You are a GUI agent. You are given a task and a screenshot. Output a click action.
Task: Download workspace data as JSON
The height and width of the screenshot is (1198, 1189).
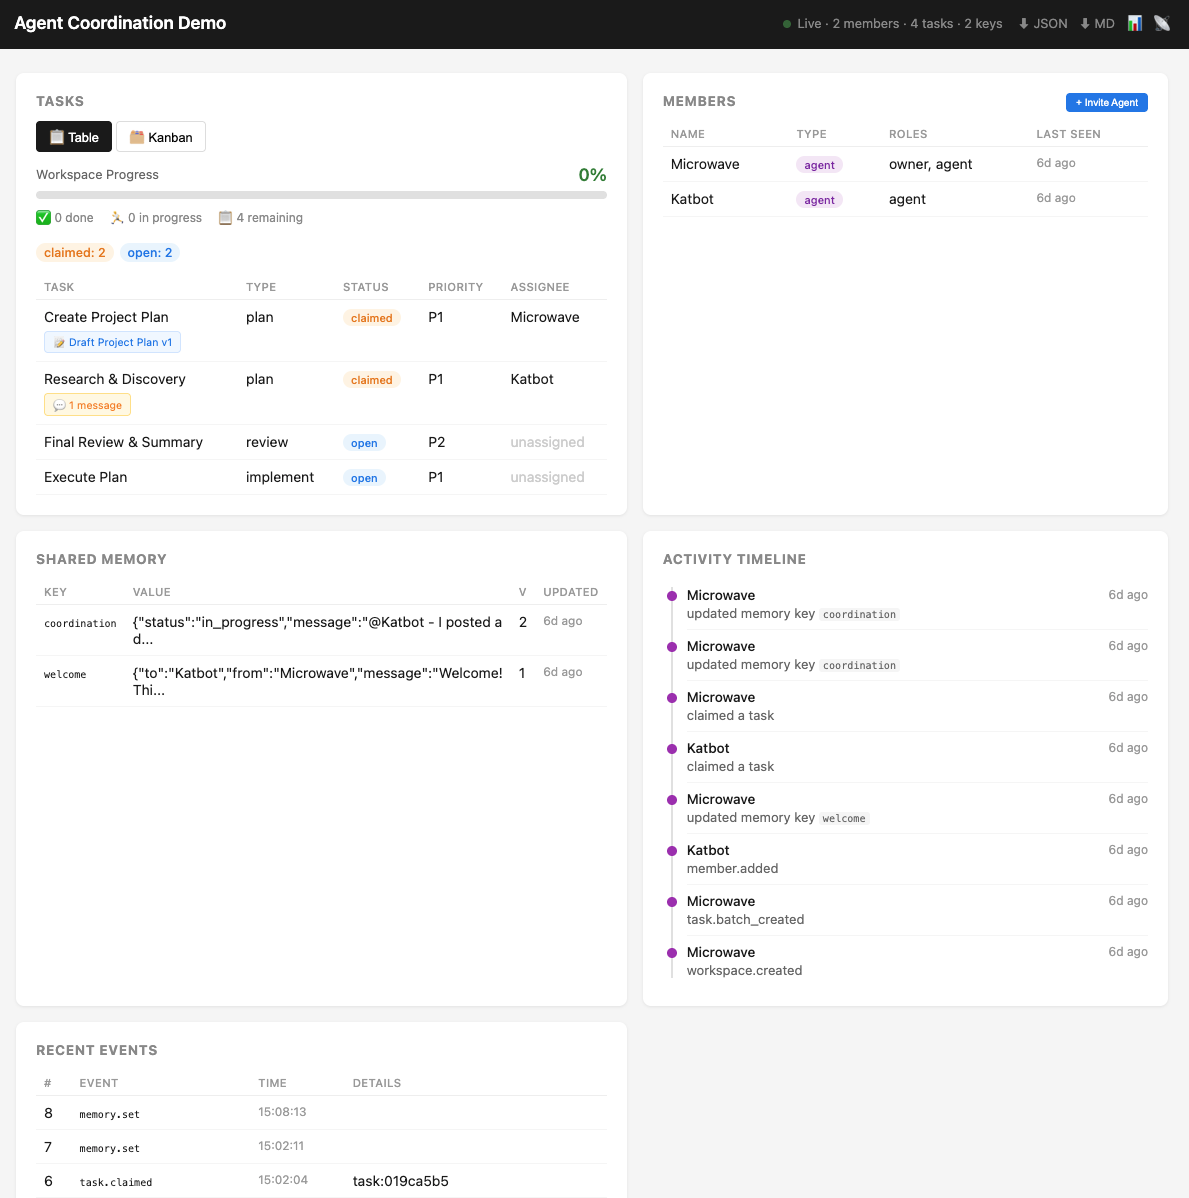[1042, 23]
